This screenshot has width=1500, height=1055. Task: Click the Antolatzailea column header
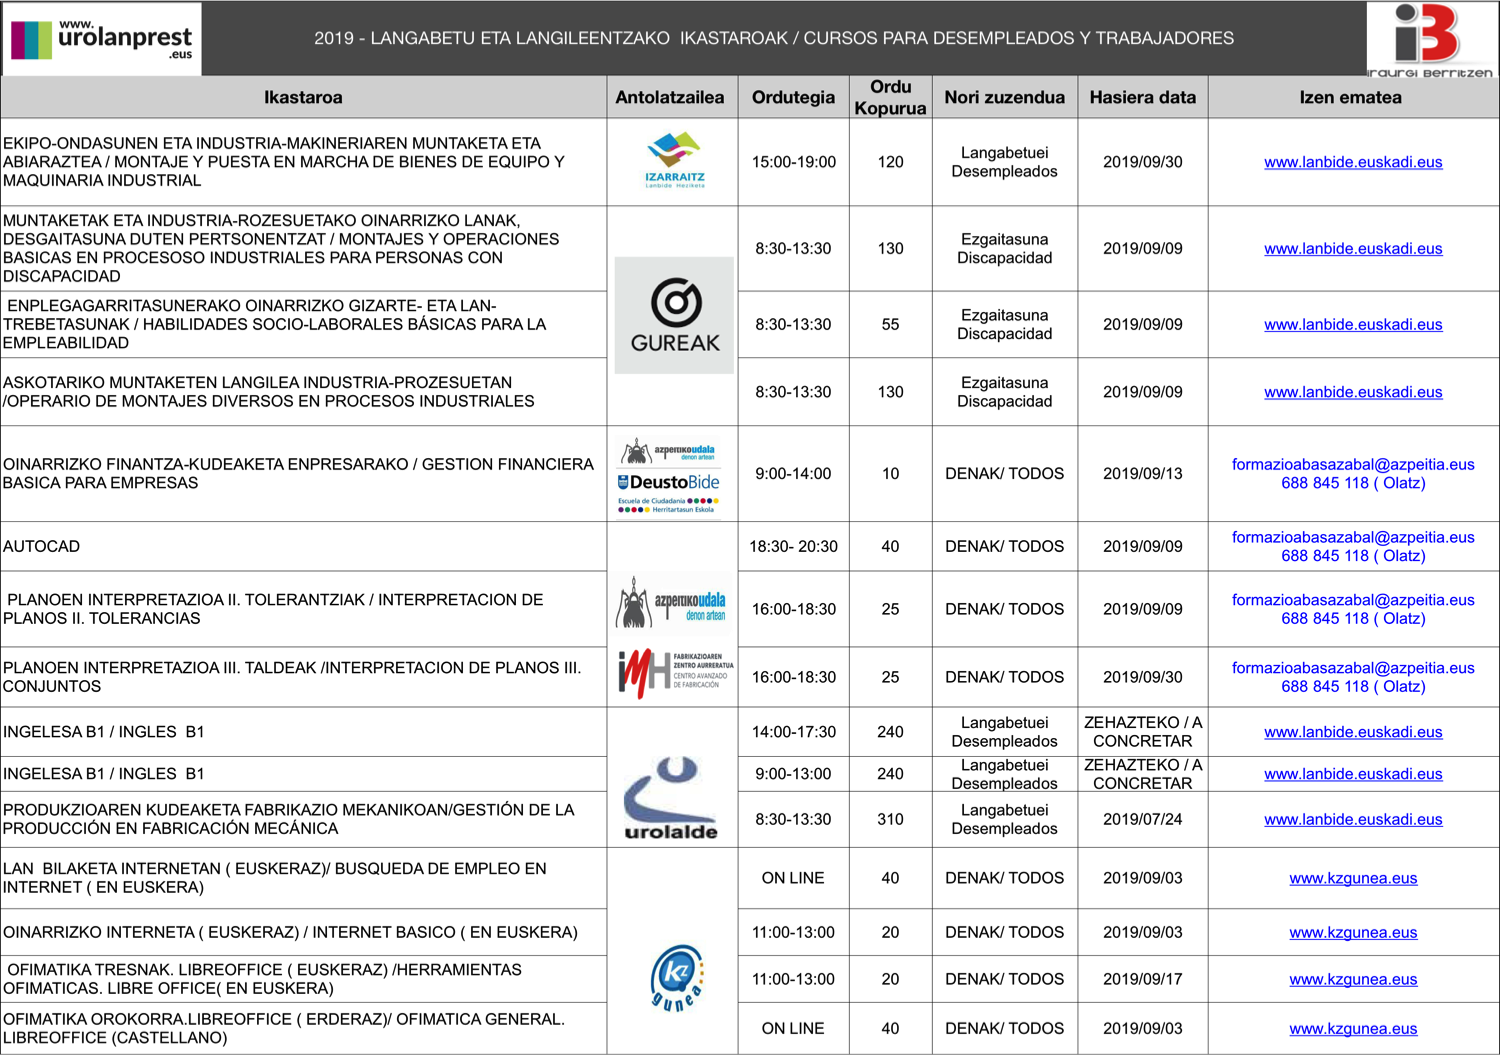click(x=670, y=97)
